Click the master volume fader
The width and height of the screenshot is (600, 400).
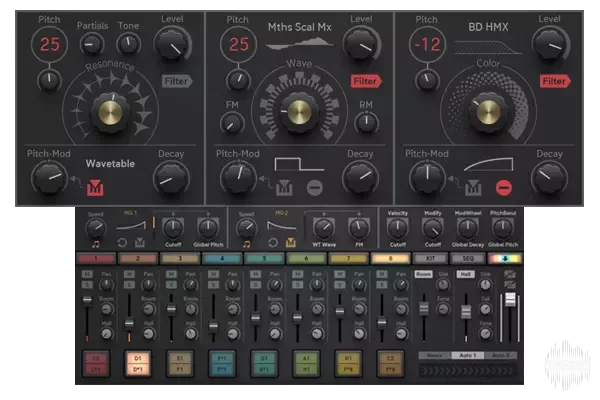[510, 299]
